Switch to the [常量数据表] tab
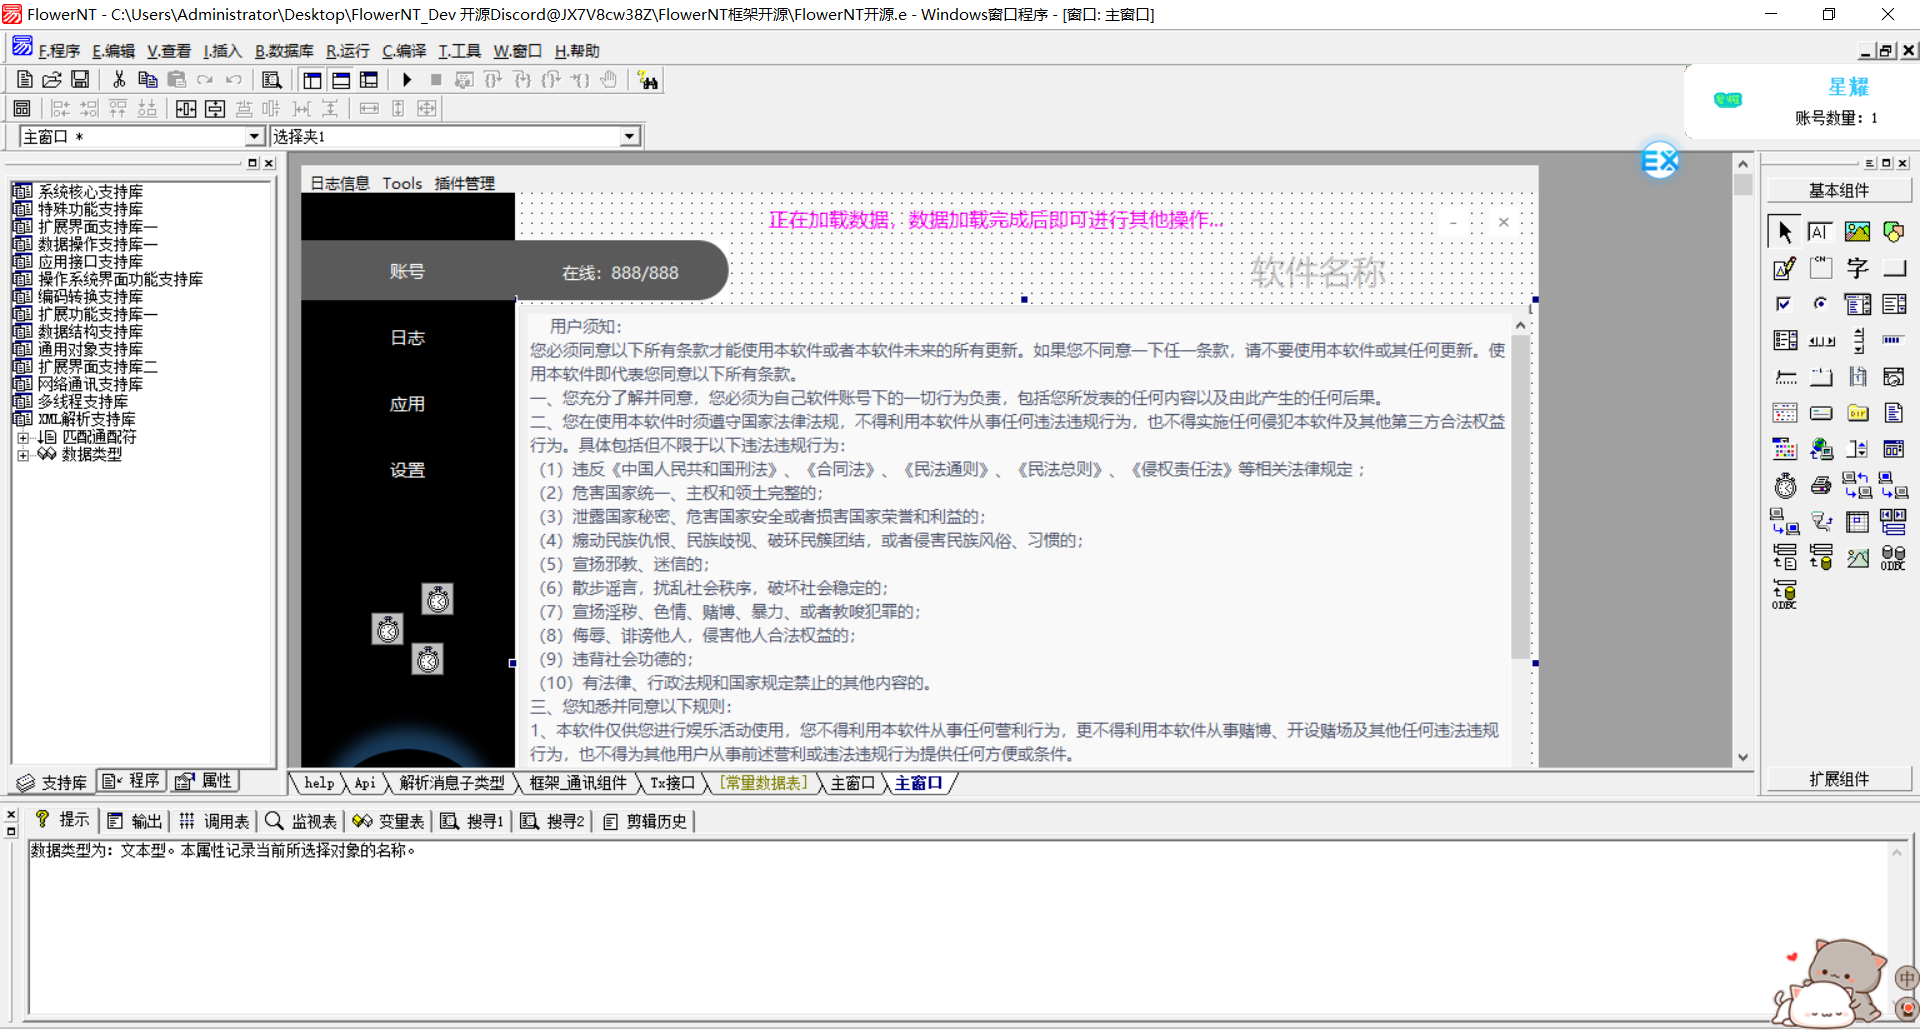Viewport: 1920px width, 1030px height. [764, 783]
